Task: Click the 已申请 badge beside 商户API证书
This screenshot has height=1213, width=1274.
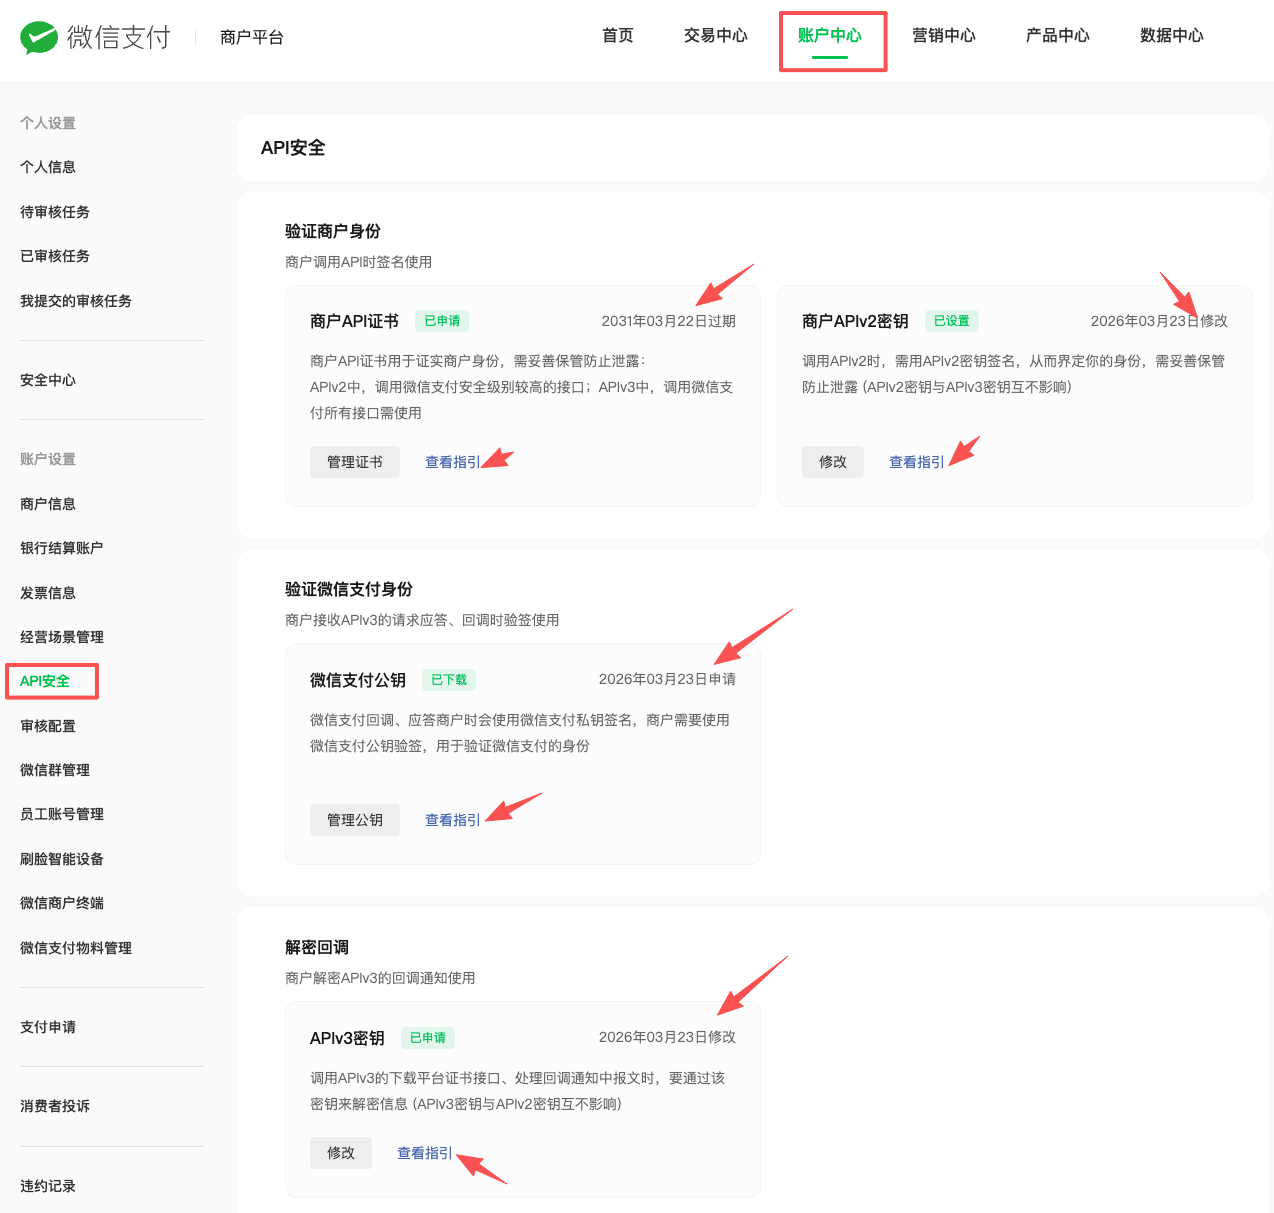Action: pos(442,321)
